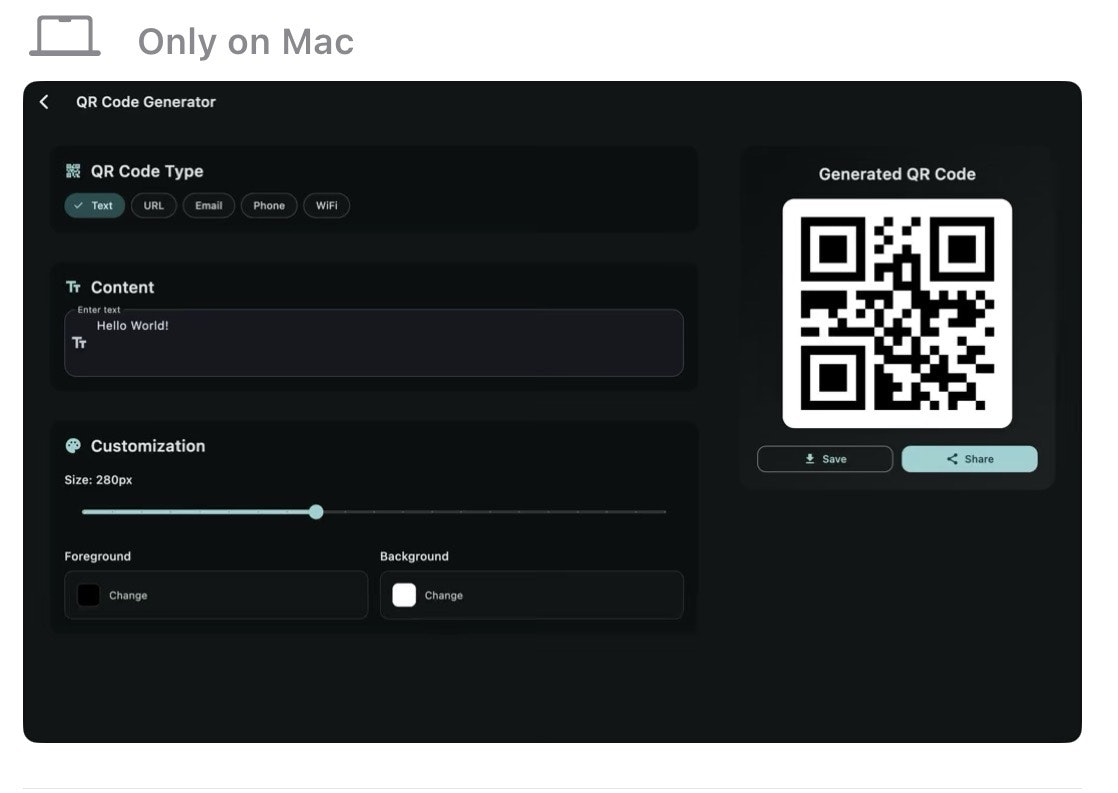Click the share icon on Share button
The image size is (1118, 793).
952,459
